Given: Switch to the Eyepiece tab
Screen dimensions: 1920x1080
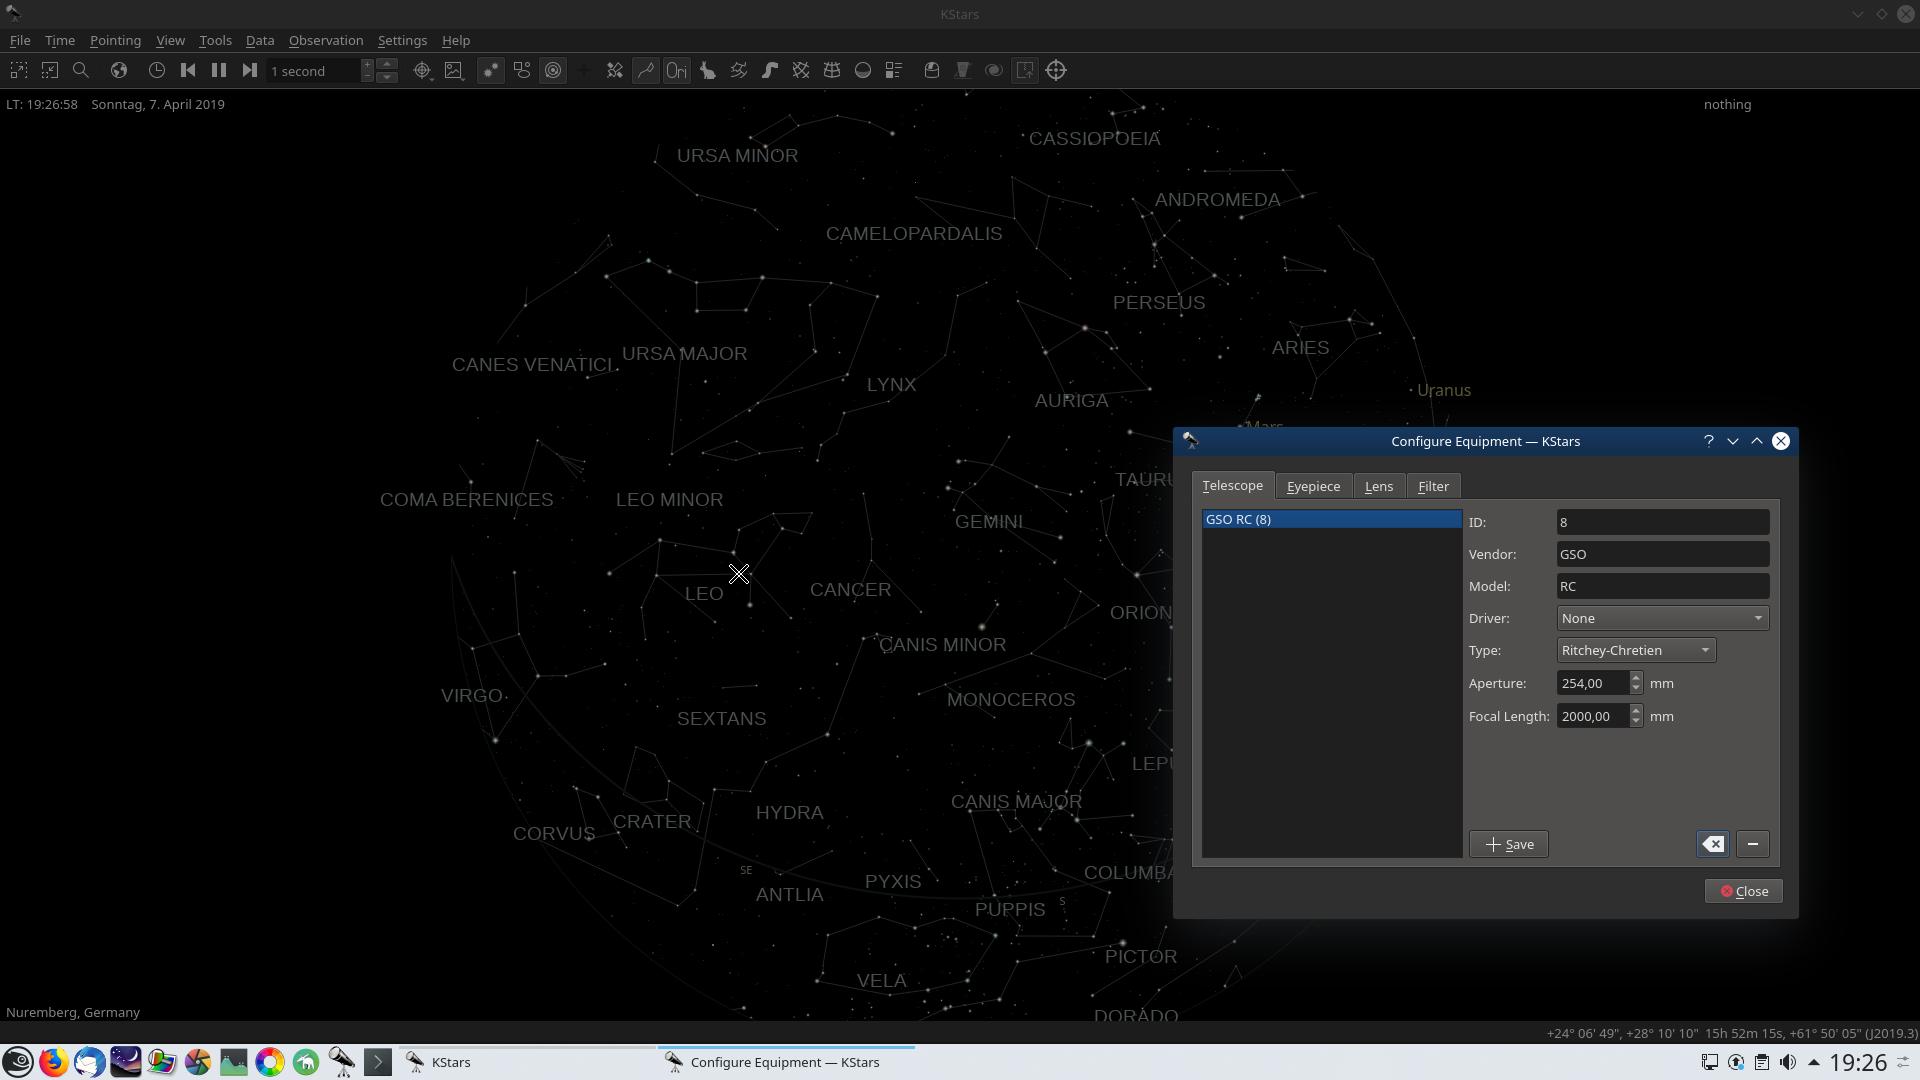Looking at the screenshot, I should pos(1313,486).
